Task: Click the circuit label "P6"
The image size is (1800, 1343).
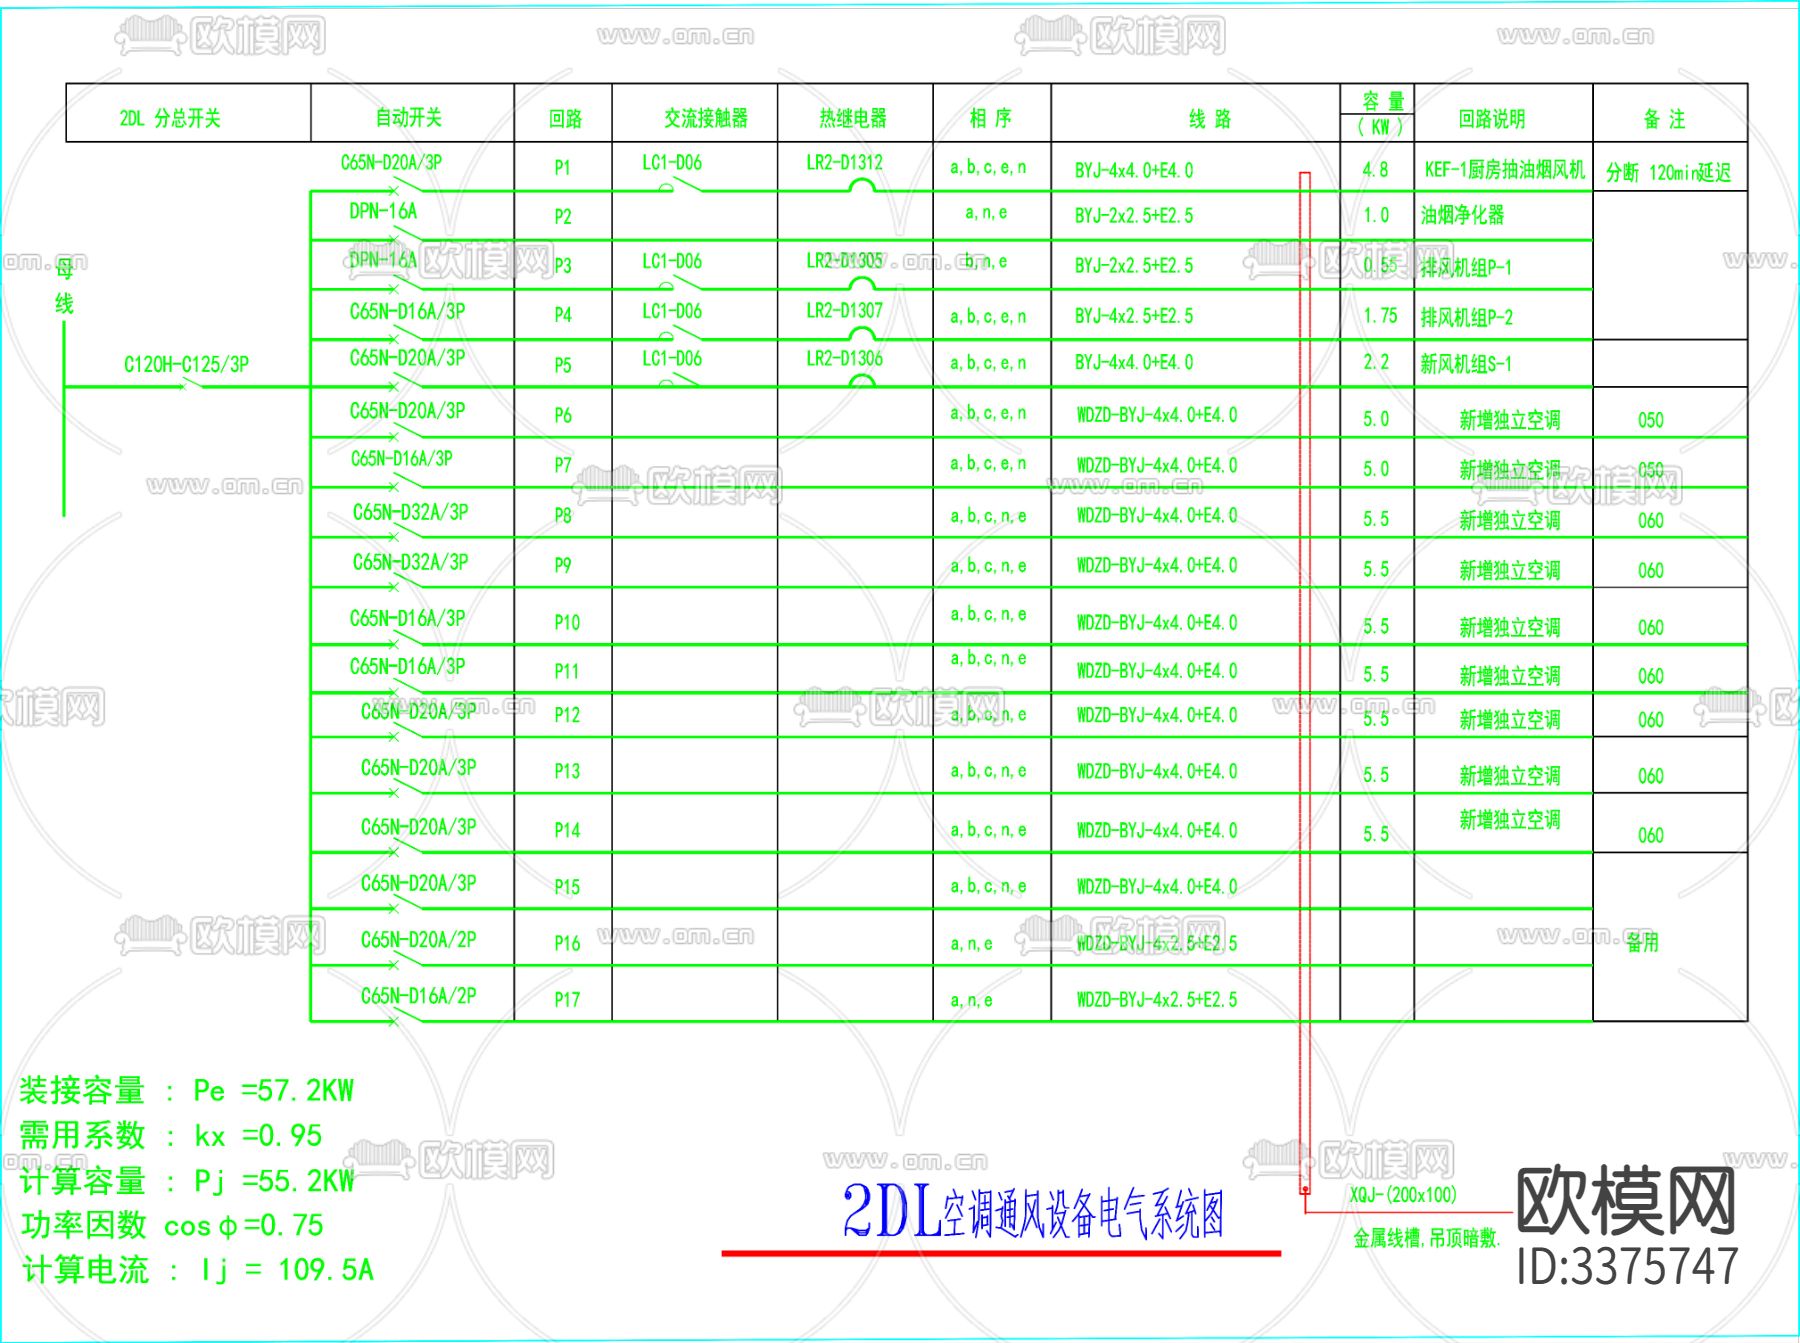Action: tap(563, 415)
